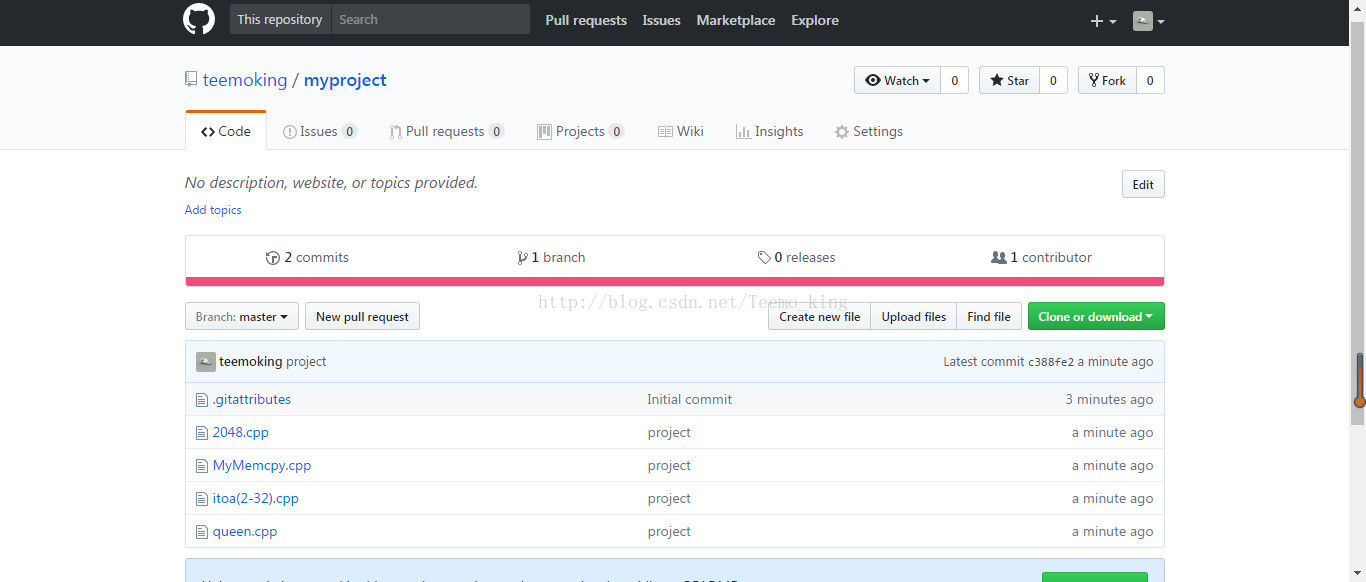Open Issues in top navigation
The image size is (1366, 582).
[661, 20]
